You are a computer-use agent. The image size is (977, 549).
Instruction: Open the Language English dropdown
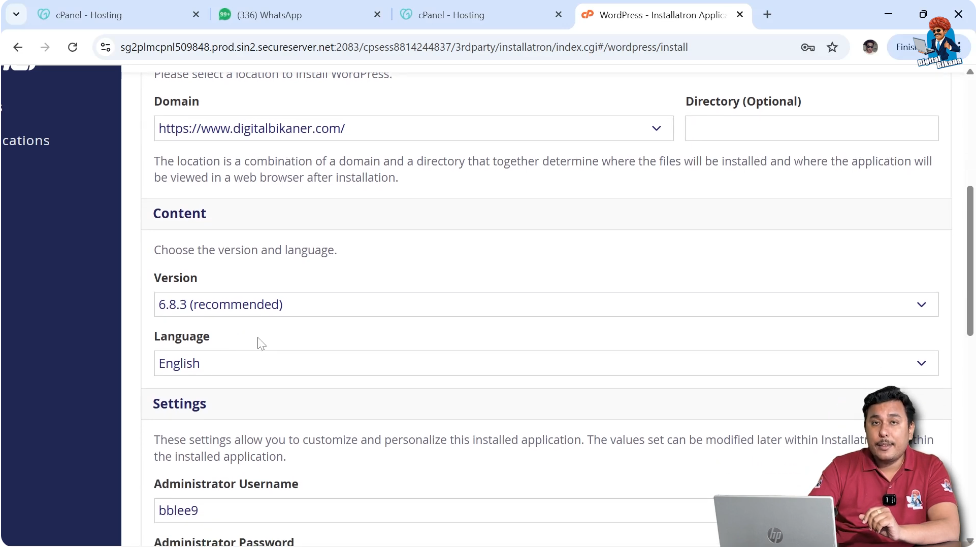(x=546, y=363)
